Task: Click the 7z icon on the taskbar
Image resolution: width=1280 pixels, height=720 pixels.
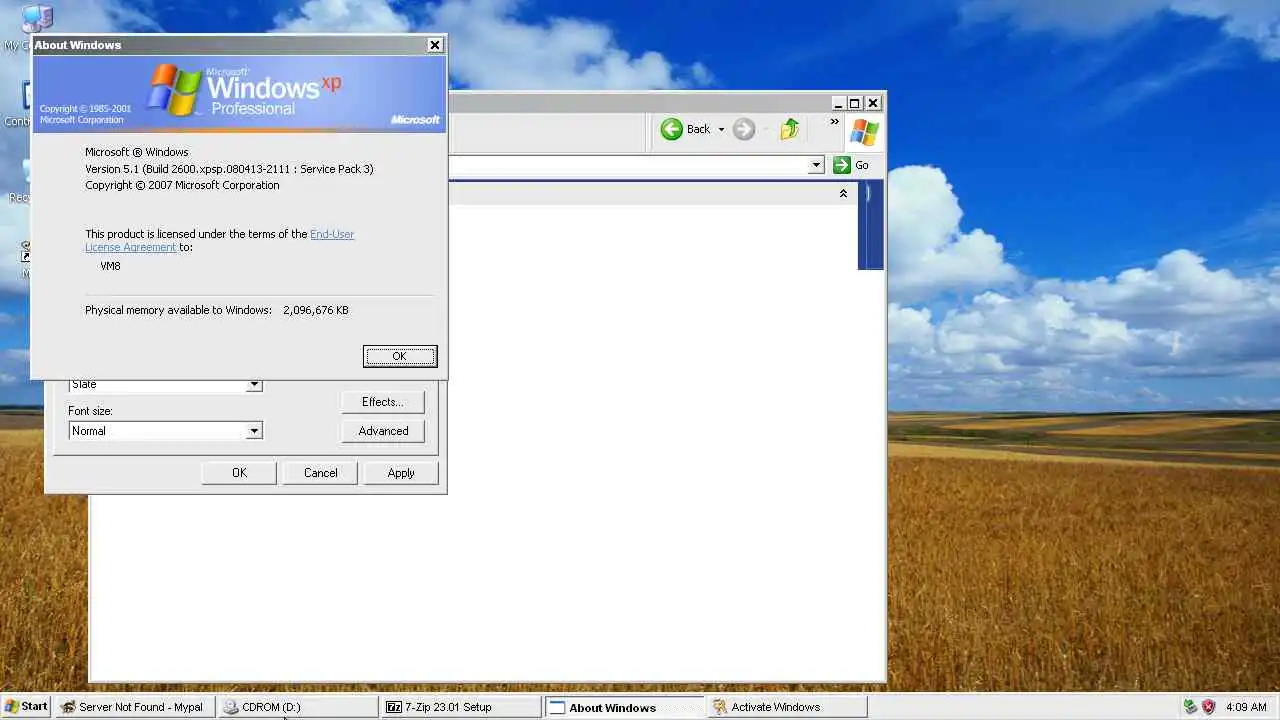Action: tap(394, 707)
